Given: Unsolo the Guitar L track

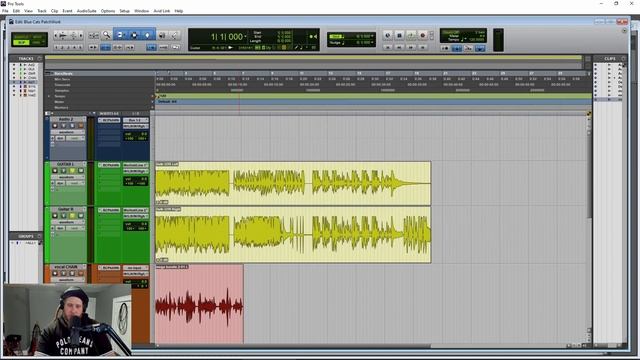Looking at the screenshot, I should [x=72, y=171].
